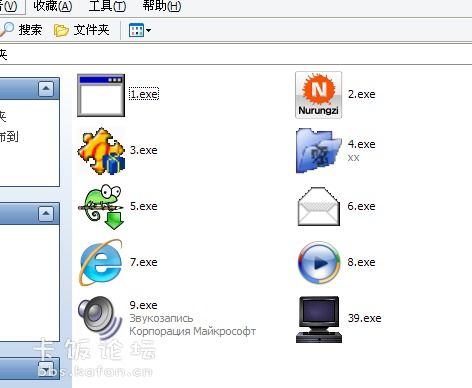Click the puzzle piece 3.exe icon

pyautogui.click(x=101, y=151)
